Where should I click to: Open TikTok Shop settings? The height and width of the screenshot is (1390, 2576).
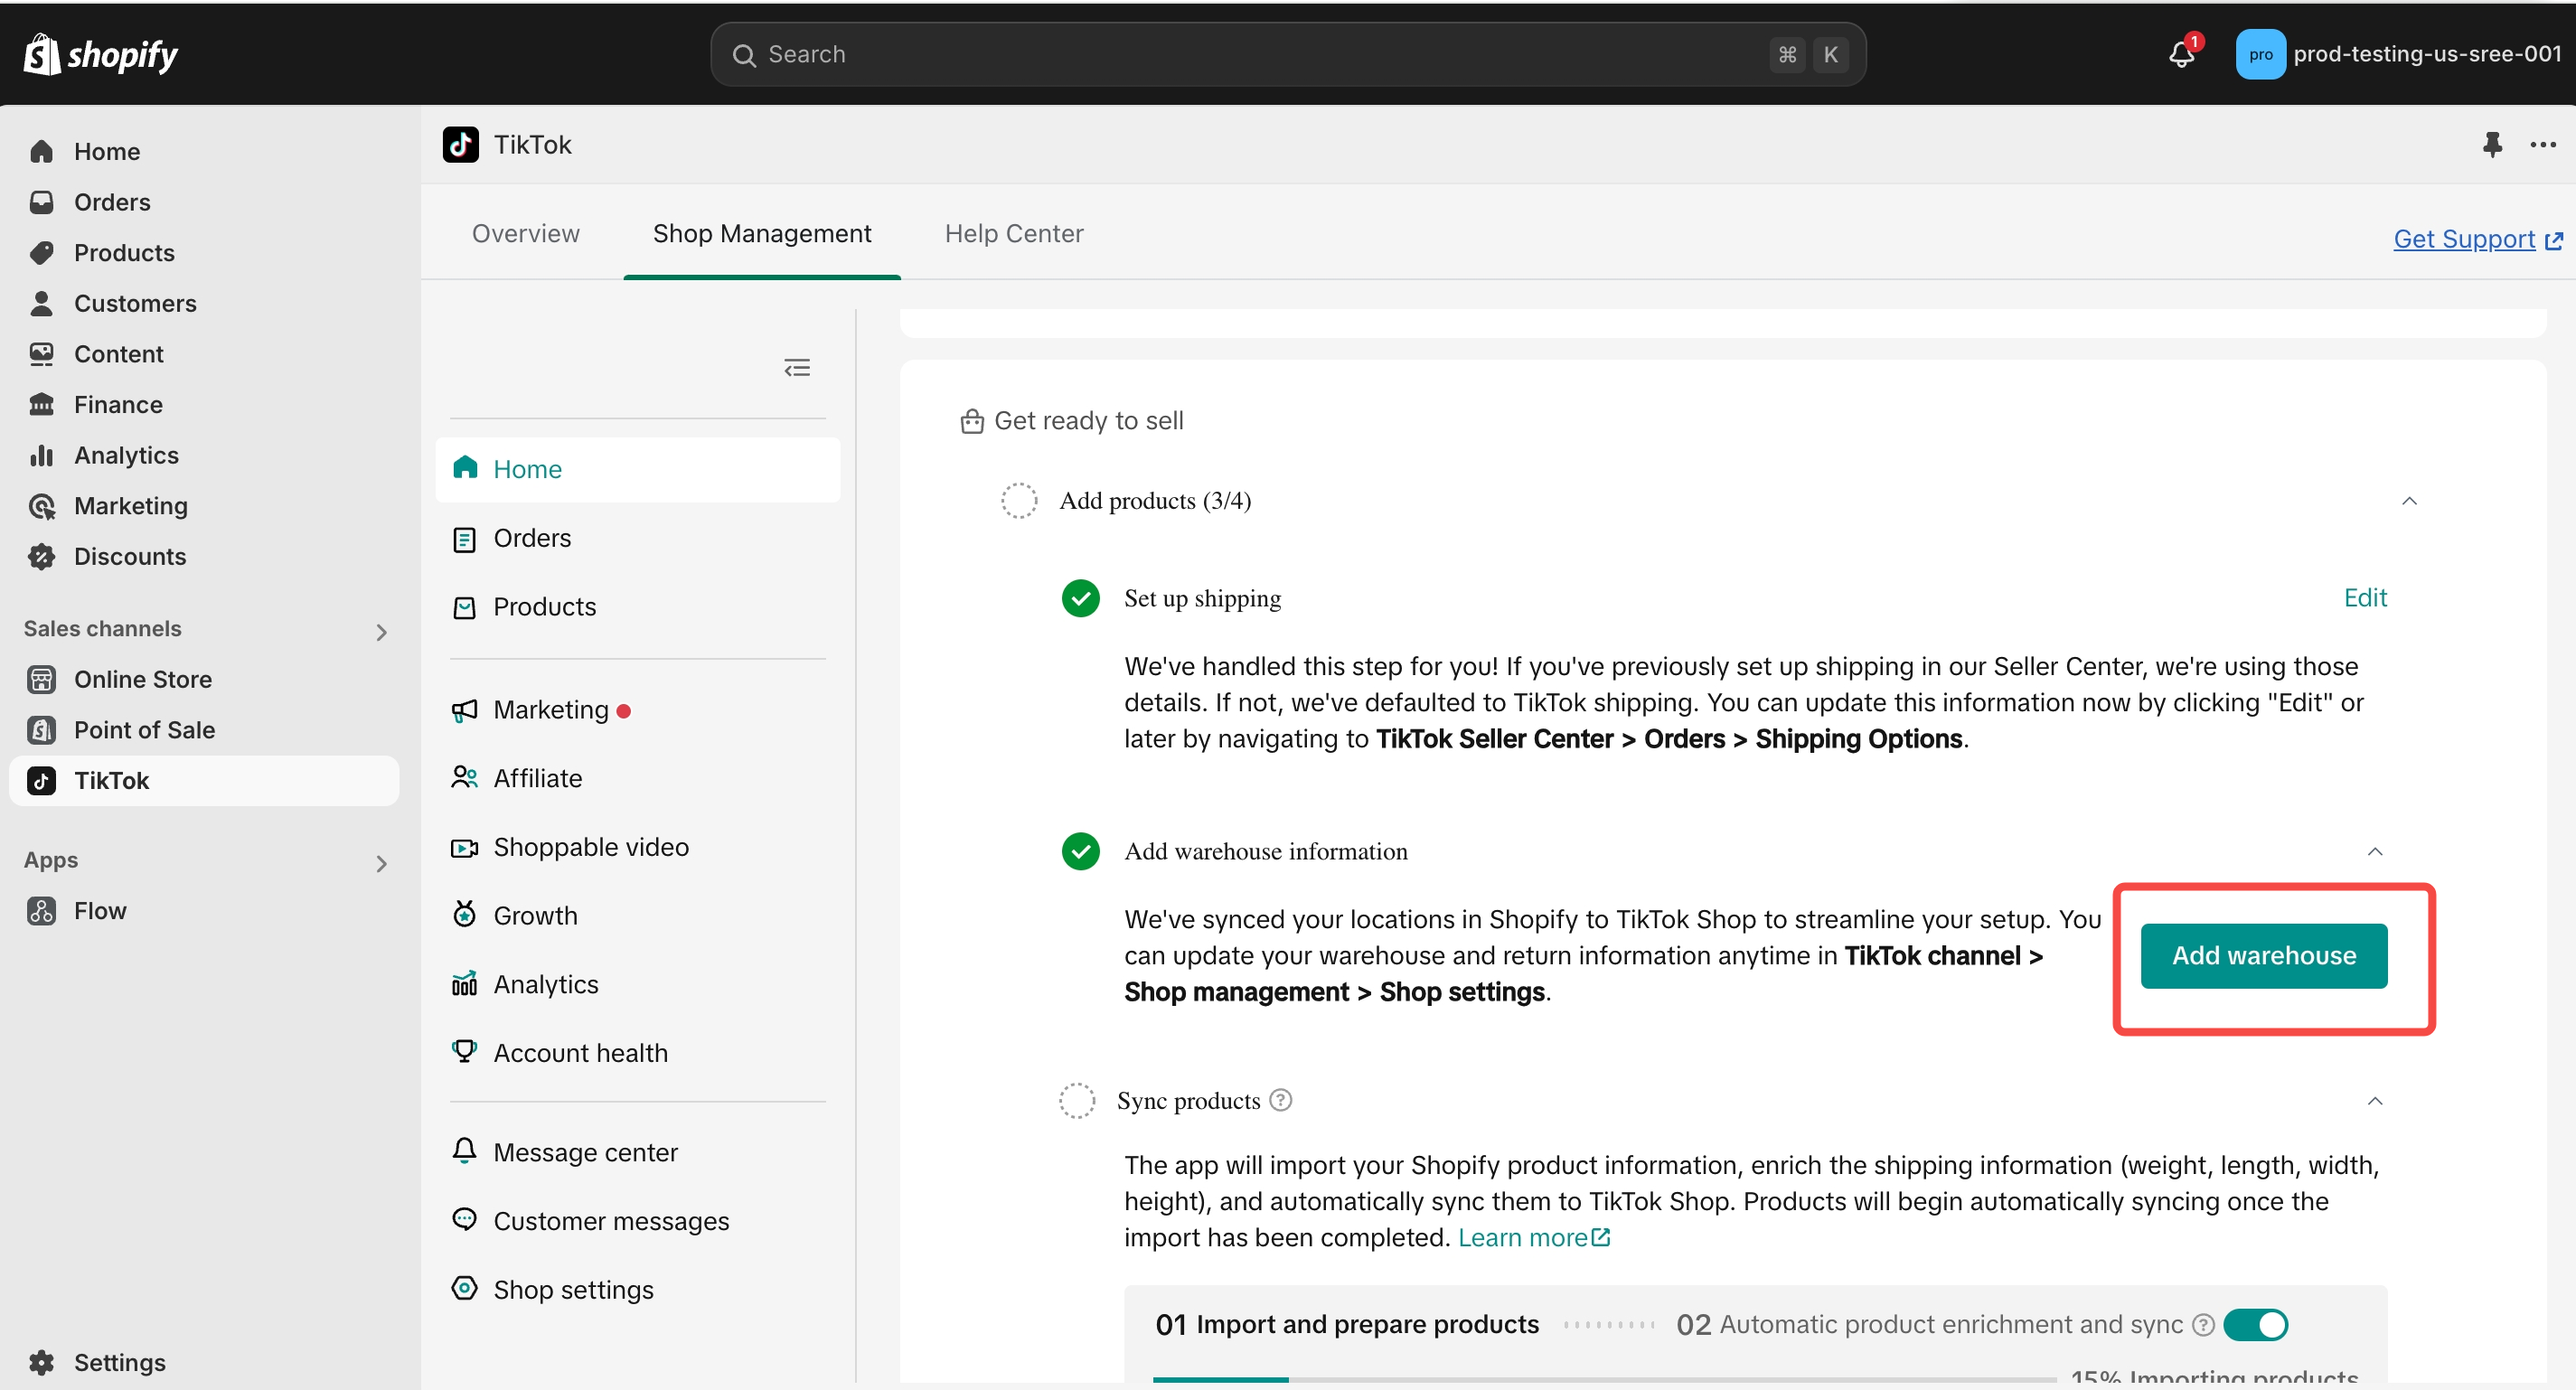coord(573,1289)
